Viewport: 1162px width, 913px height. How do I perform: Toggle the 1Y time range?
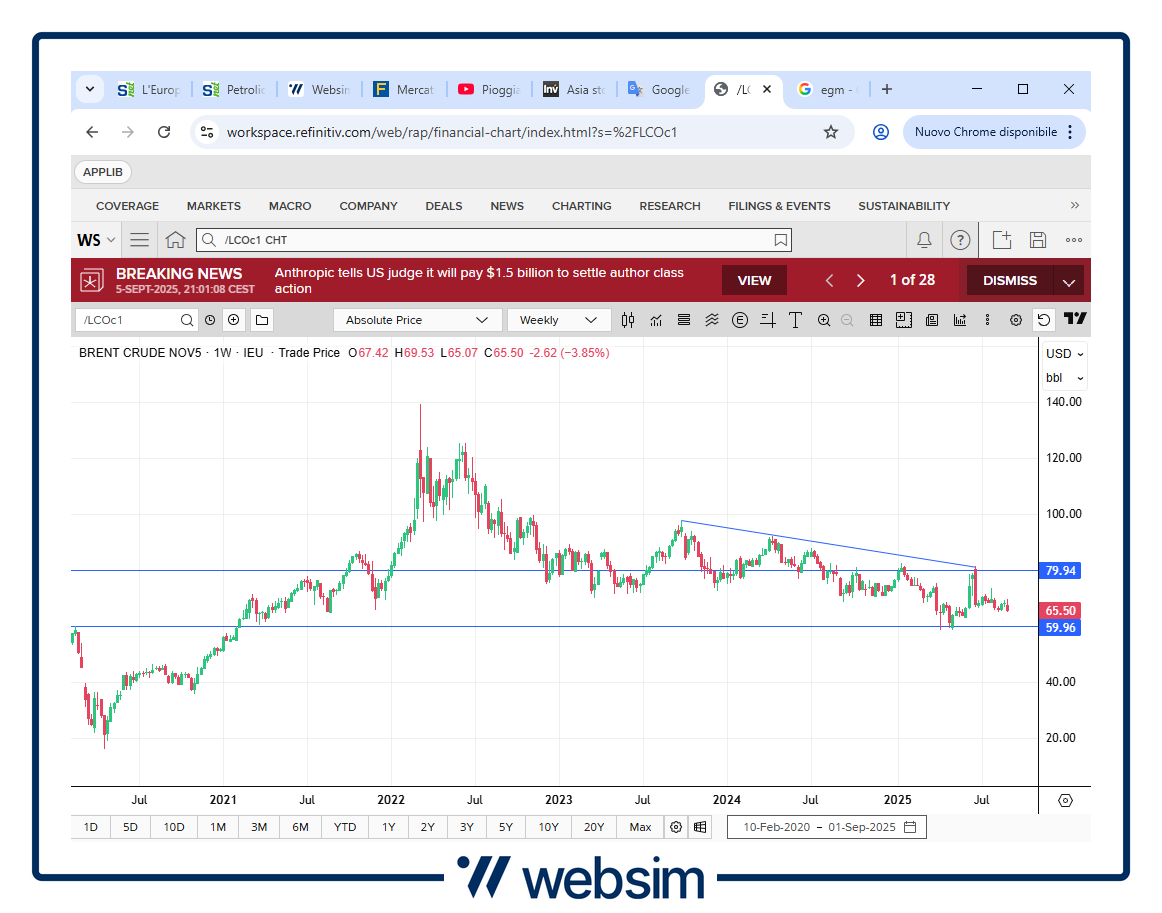click(389, 827)
